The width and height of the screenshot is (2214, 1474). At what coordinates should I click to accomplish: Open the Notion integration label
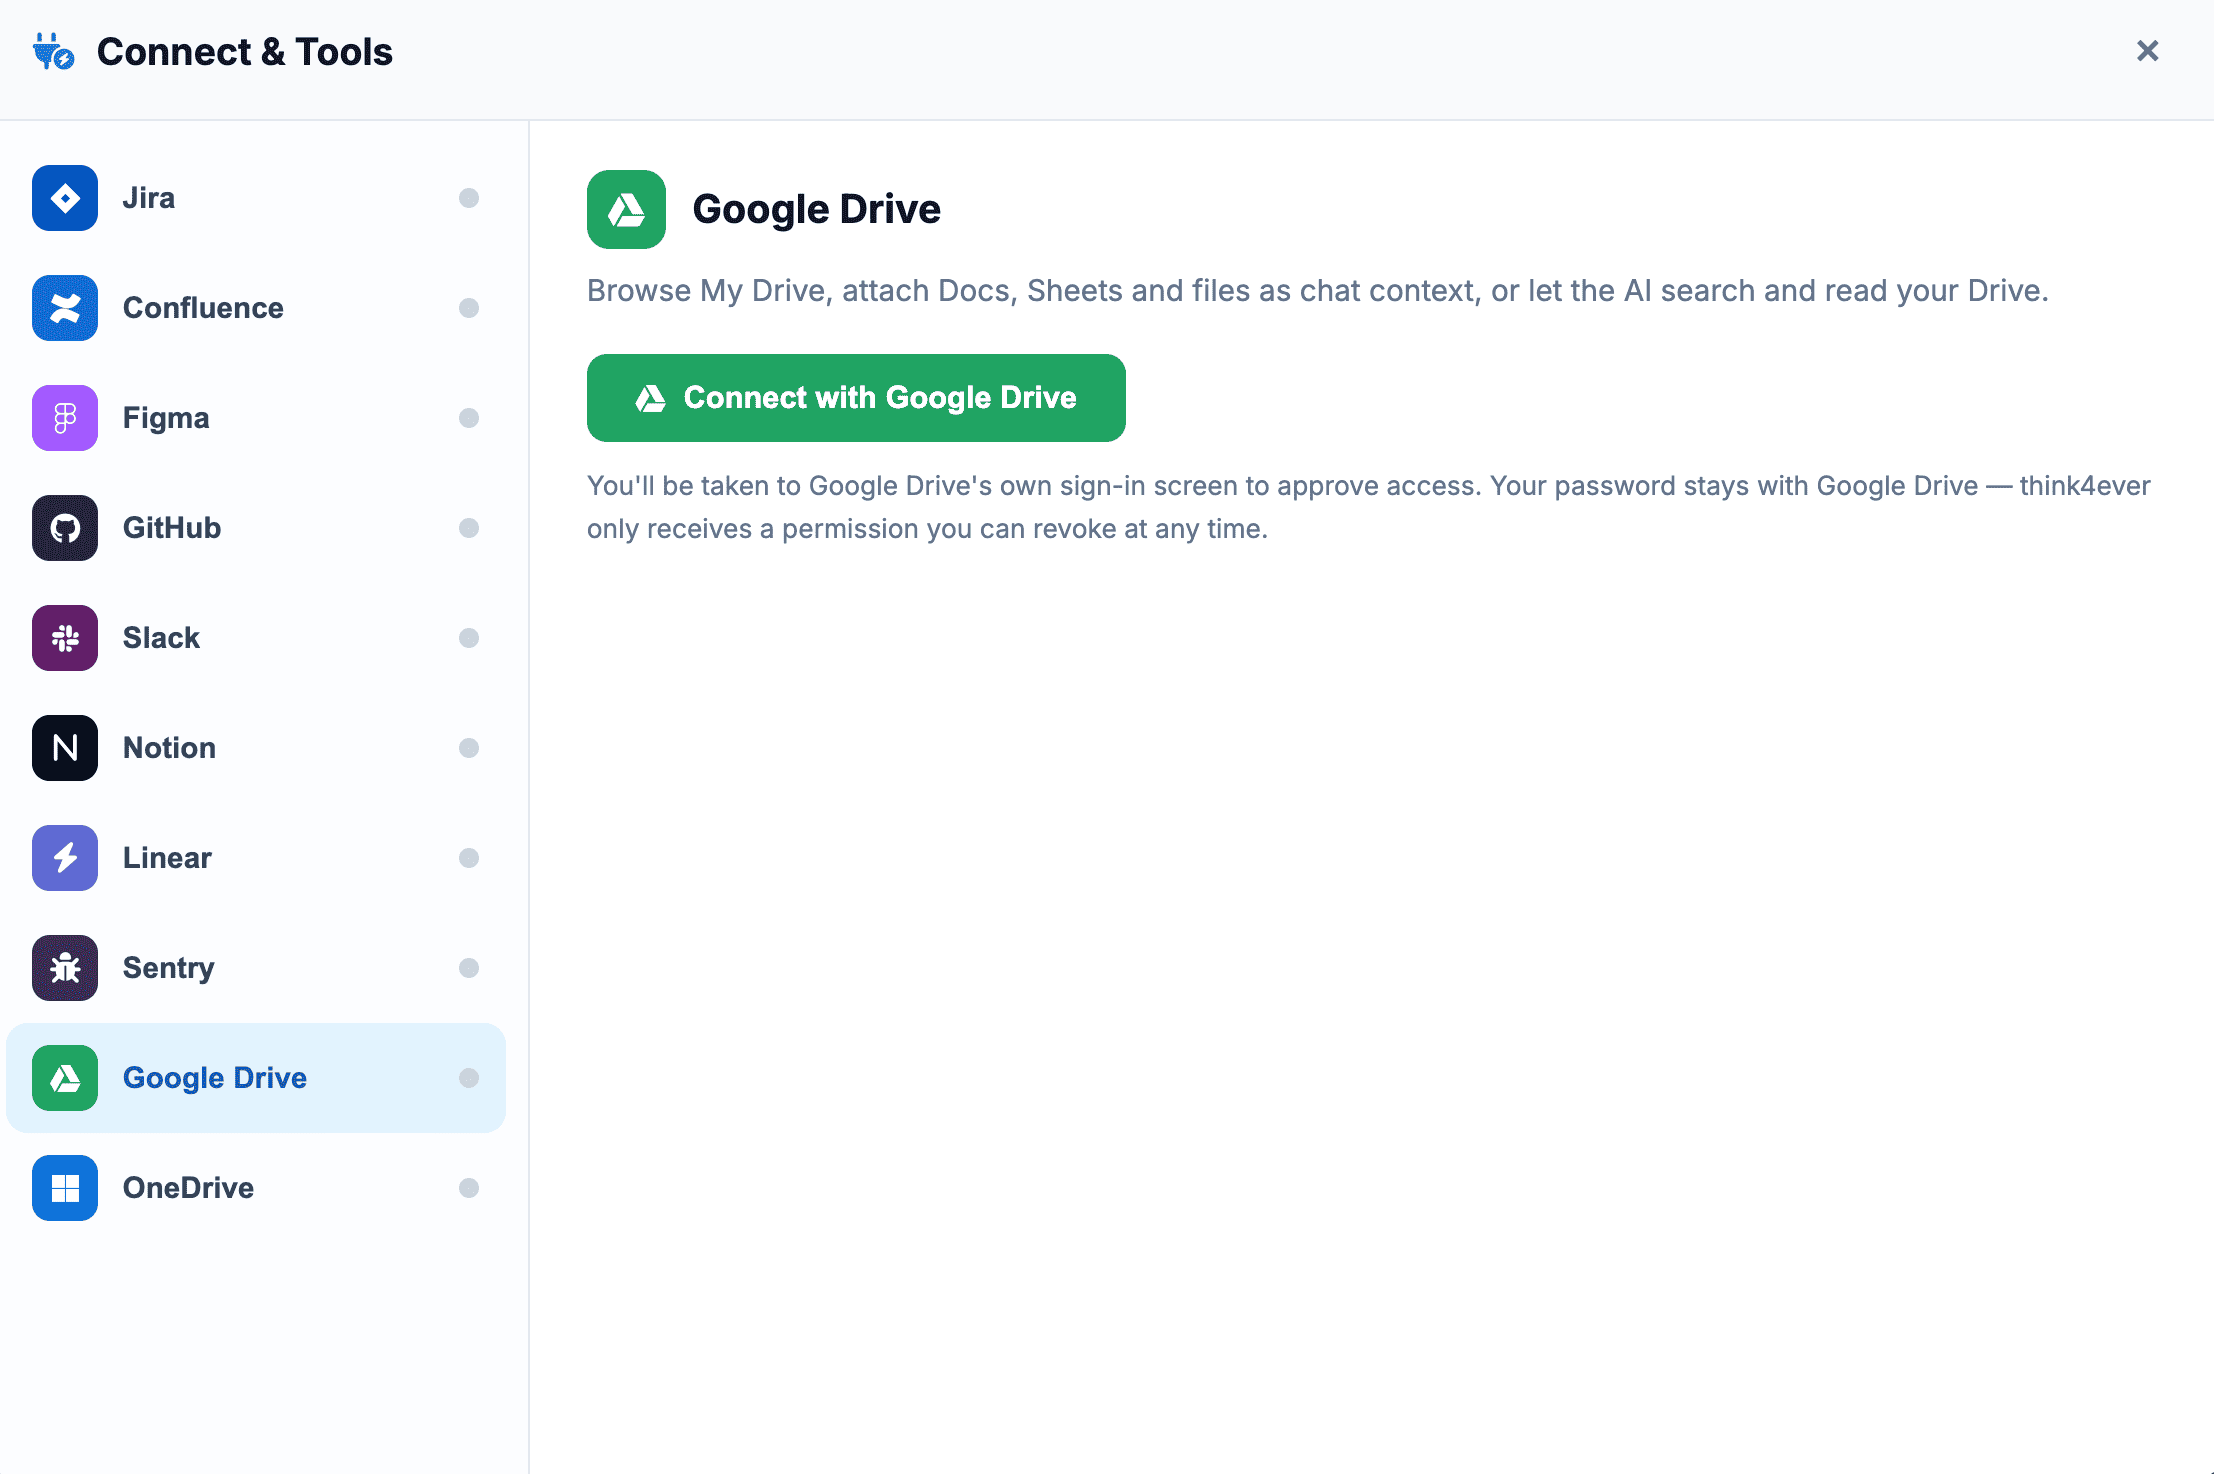click(x=169, y=748)
